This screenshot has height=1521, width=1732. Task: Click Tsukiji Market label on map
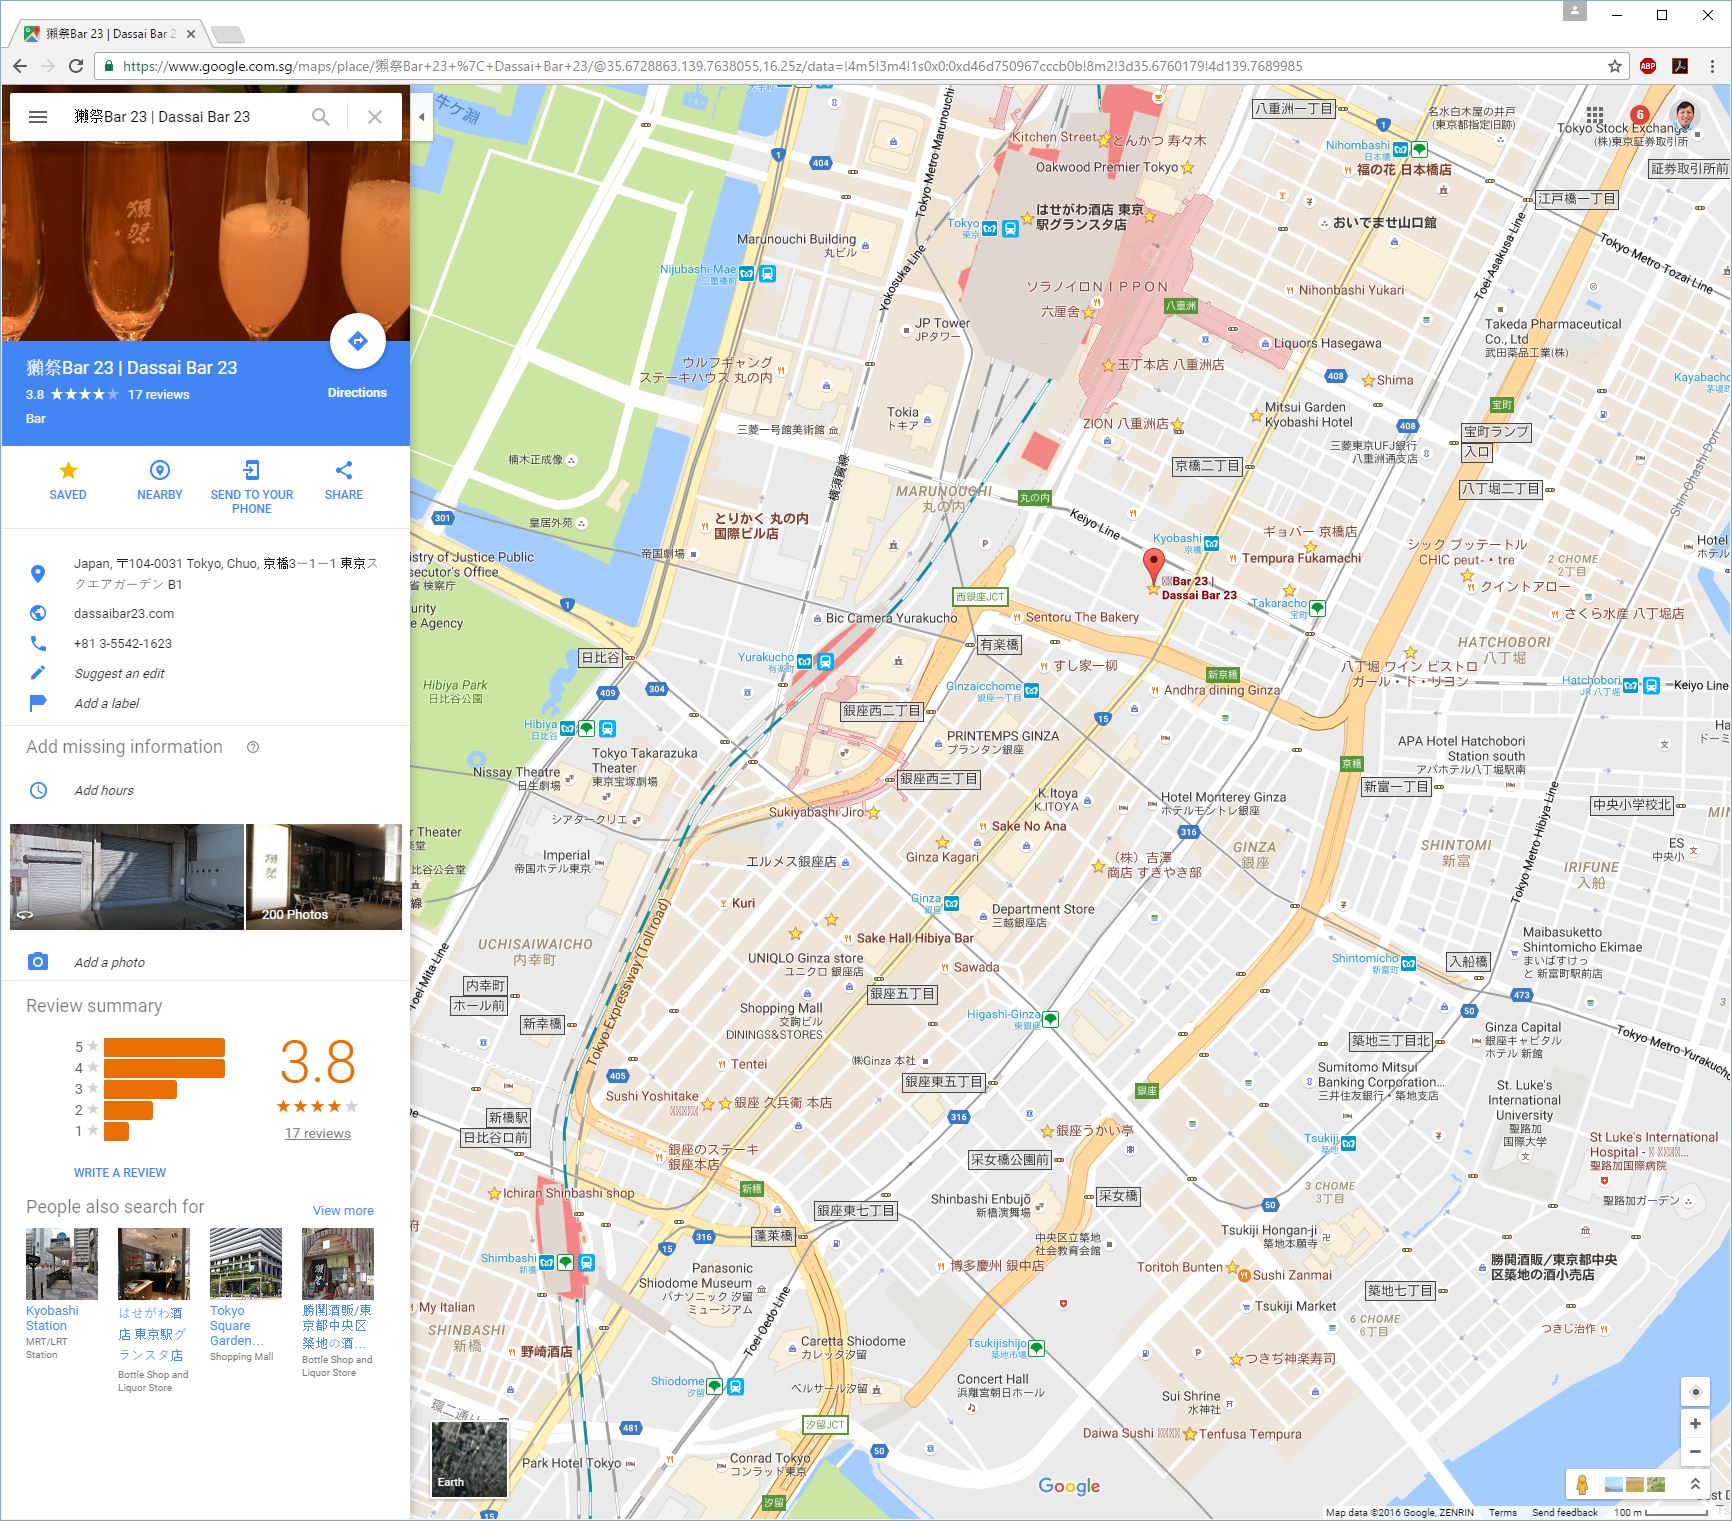click(1295, 1306)
